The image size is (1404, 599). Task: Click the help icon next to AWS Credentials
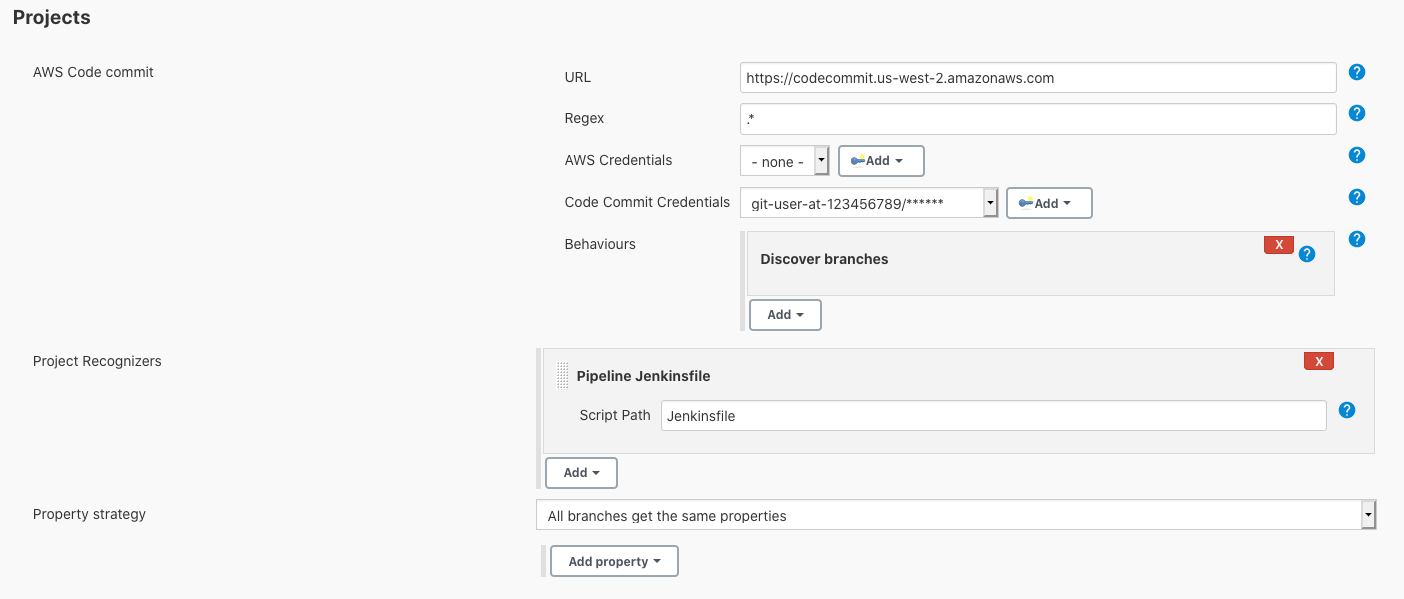(1356, 155)
